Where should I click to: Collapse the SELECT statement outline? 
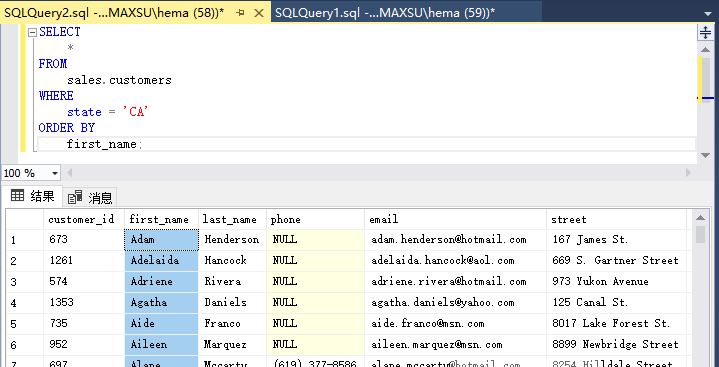click(32, 33)
